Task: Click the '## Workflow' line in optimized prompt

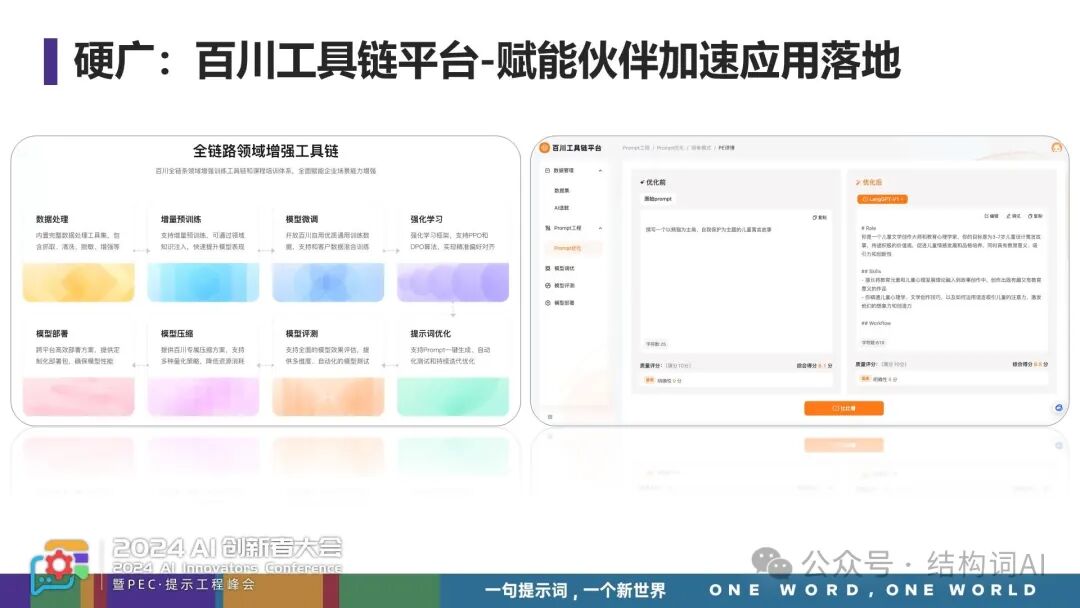Action: coord(875,323)
